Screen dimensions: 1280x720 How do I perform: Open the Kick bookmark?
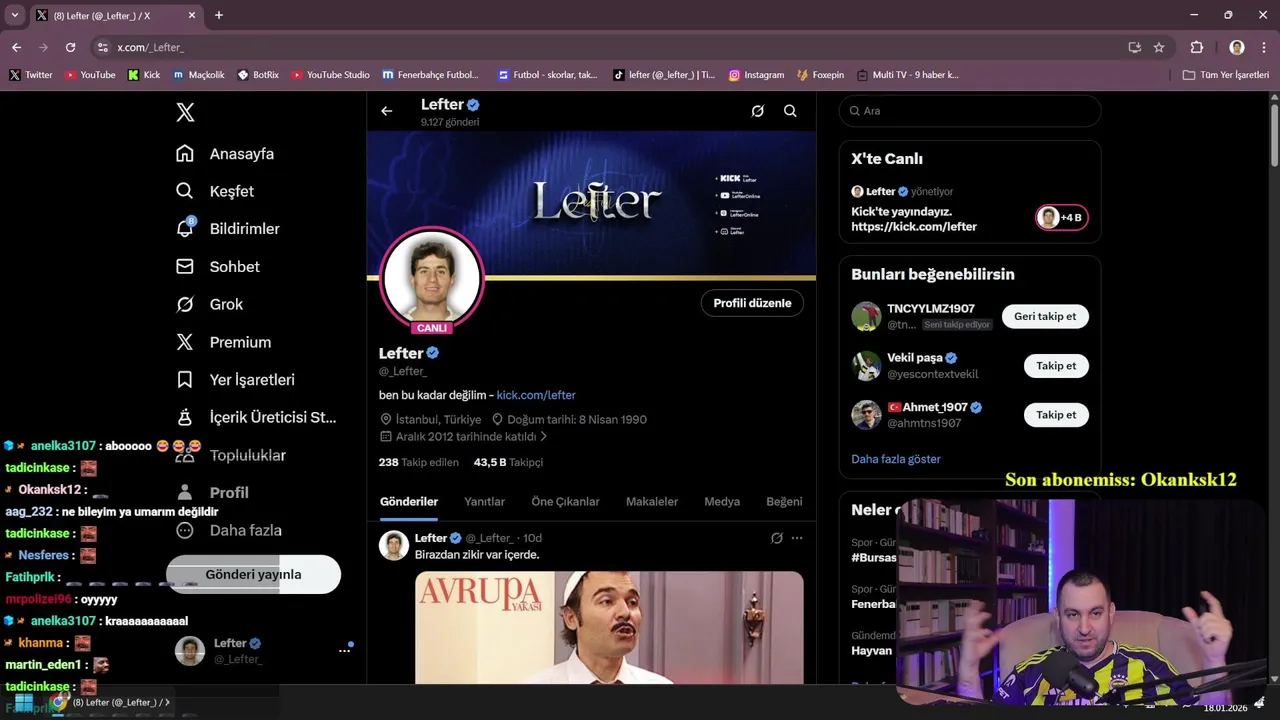tap(144, 75)
